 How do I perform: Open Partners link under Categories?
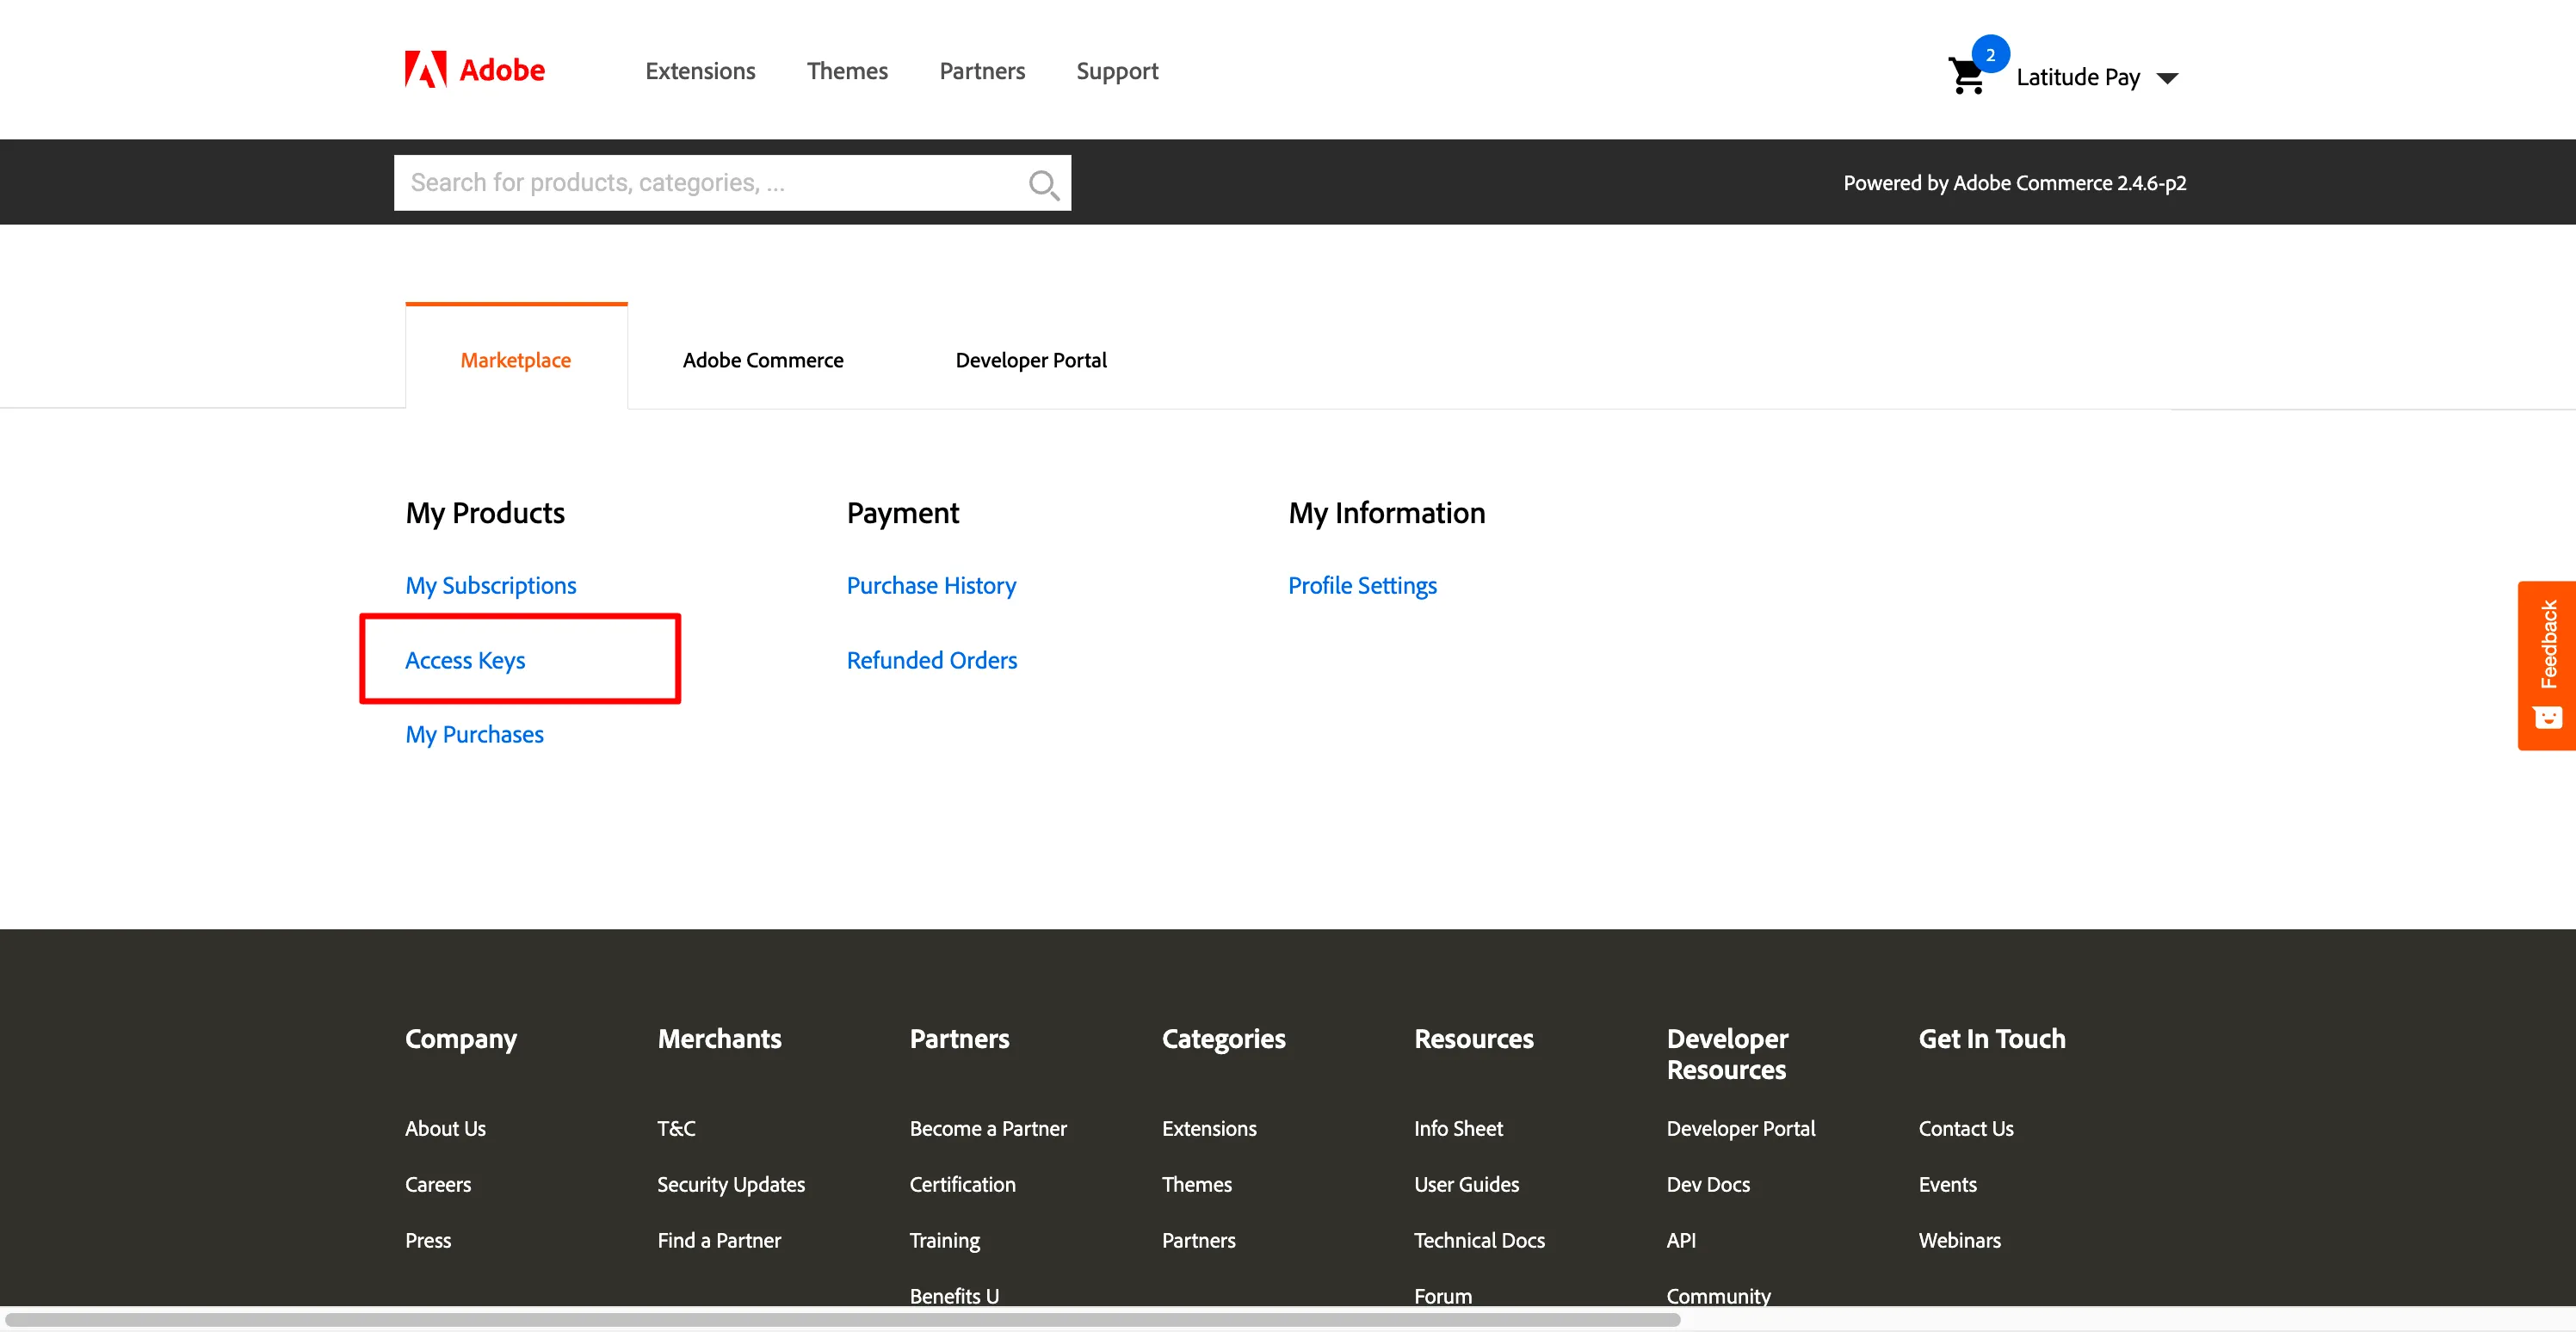click(x=1199, y=1240)
